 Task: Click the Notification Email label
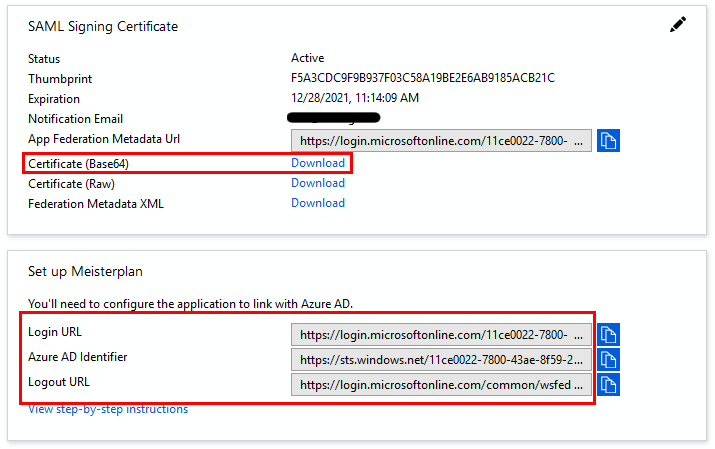76,119
